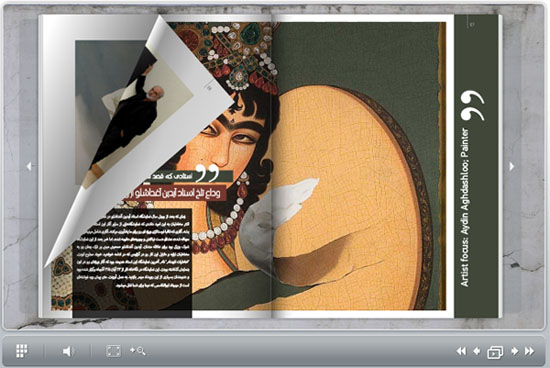Go to next page in toolbar
This screenshot has width=550, height=368.
pos(515,351)
